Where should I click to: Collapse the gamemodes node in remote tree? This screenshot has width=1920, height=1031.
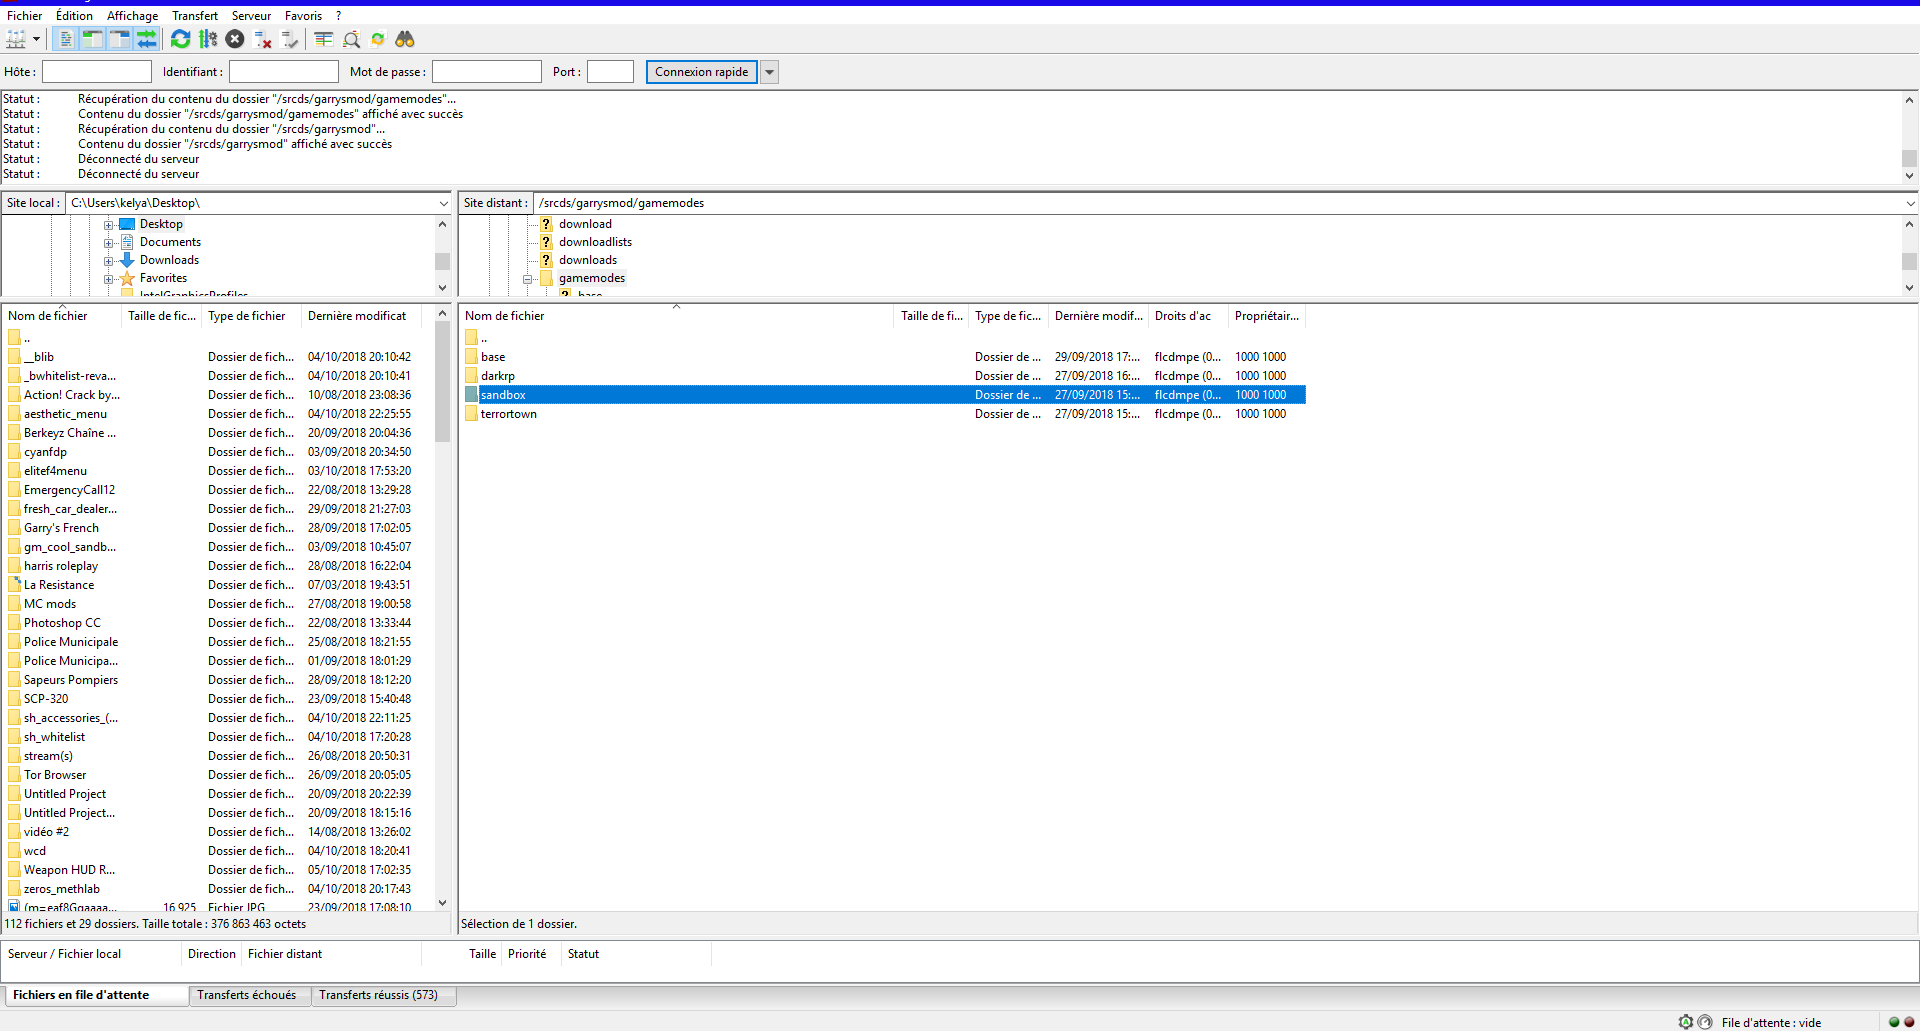pos(527,279)
